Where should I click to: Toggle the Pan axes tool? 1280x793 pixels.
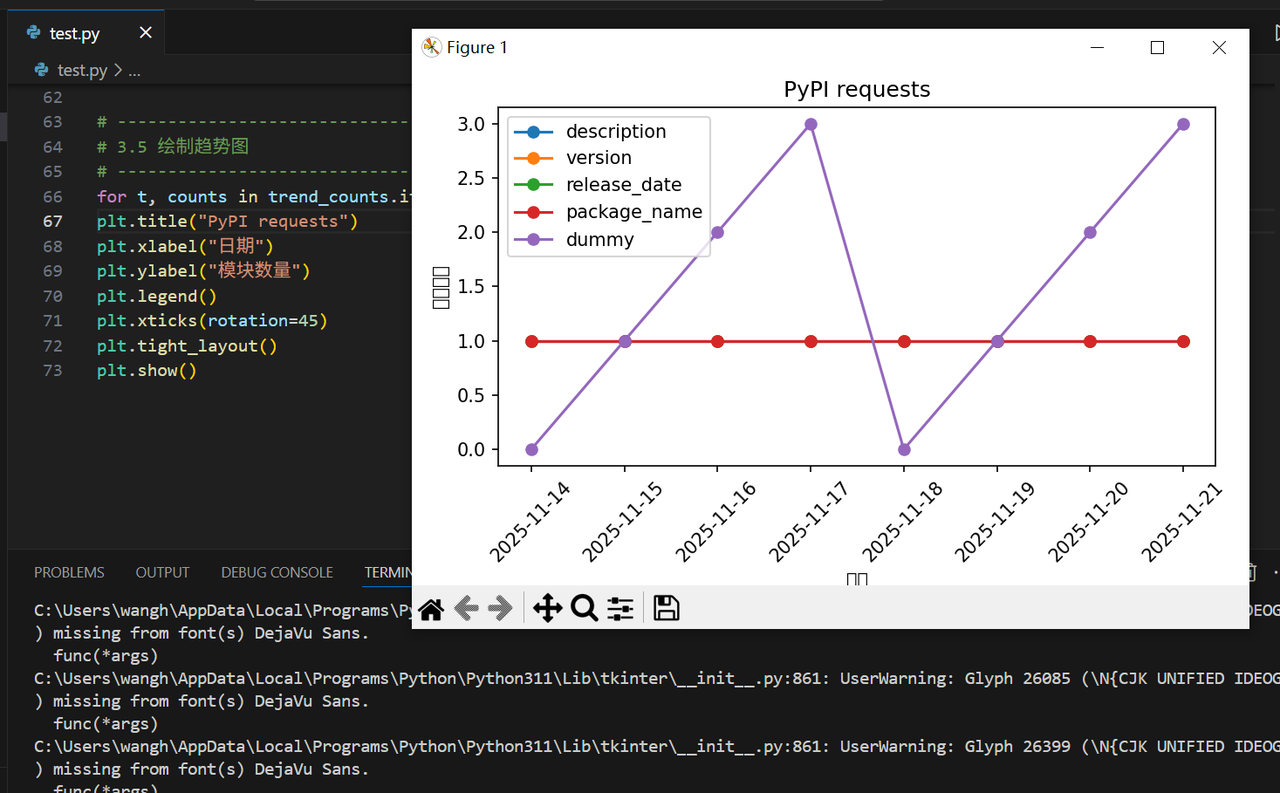point(547,608)
